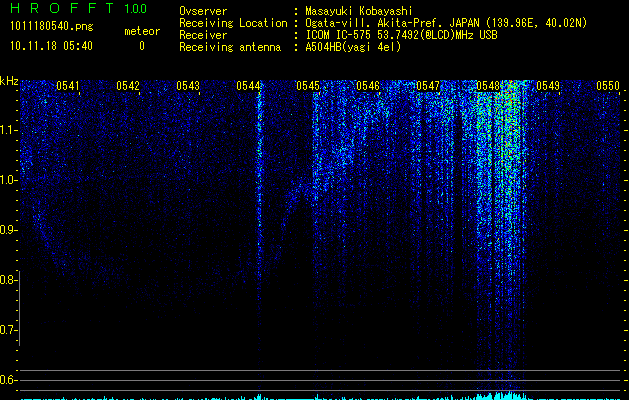Click the 1.1 kHz frequency label

tap(9, 130)
